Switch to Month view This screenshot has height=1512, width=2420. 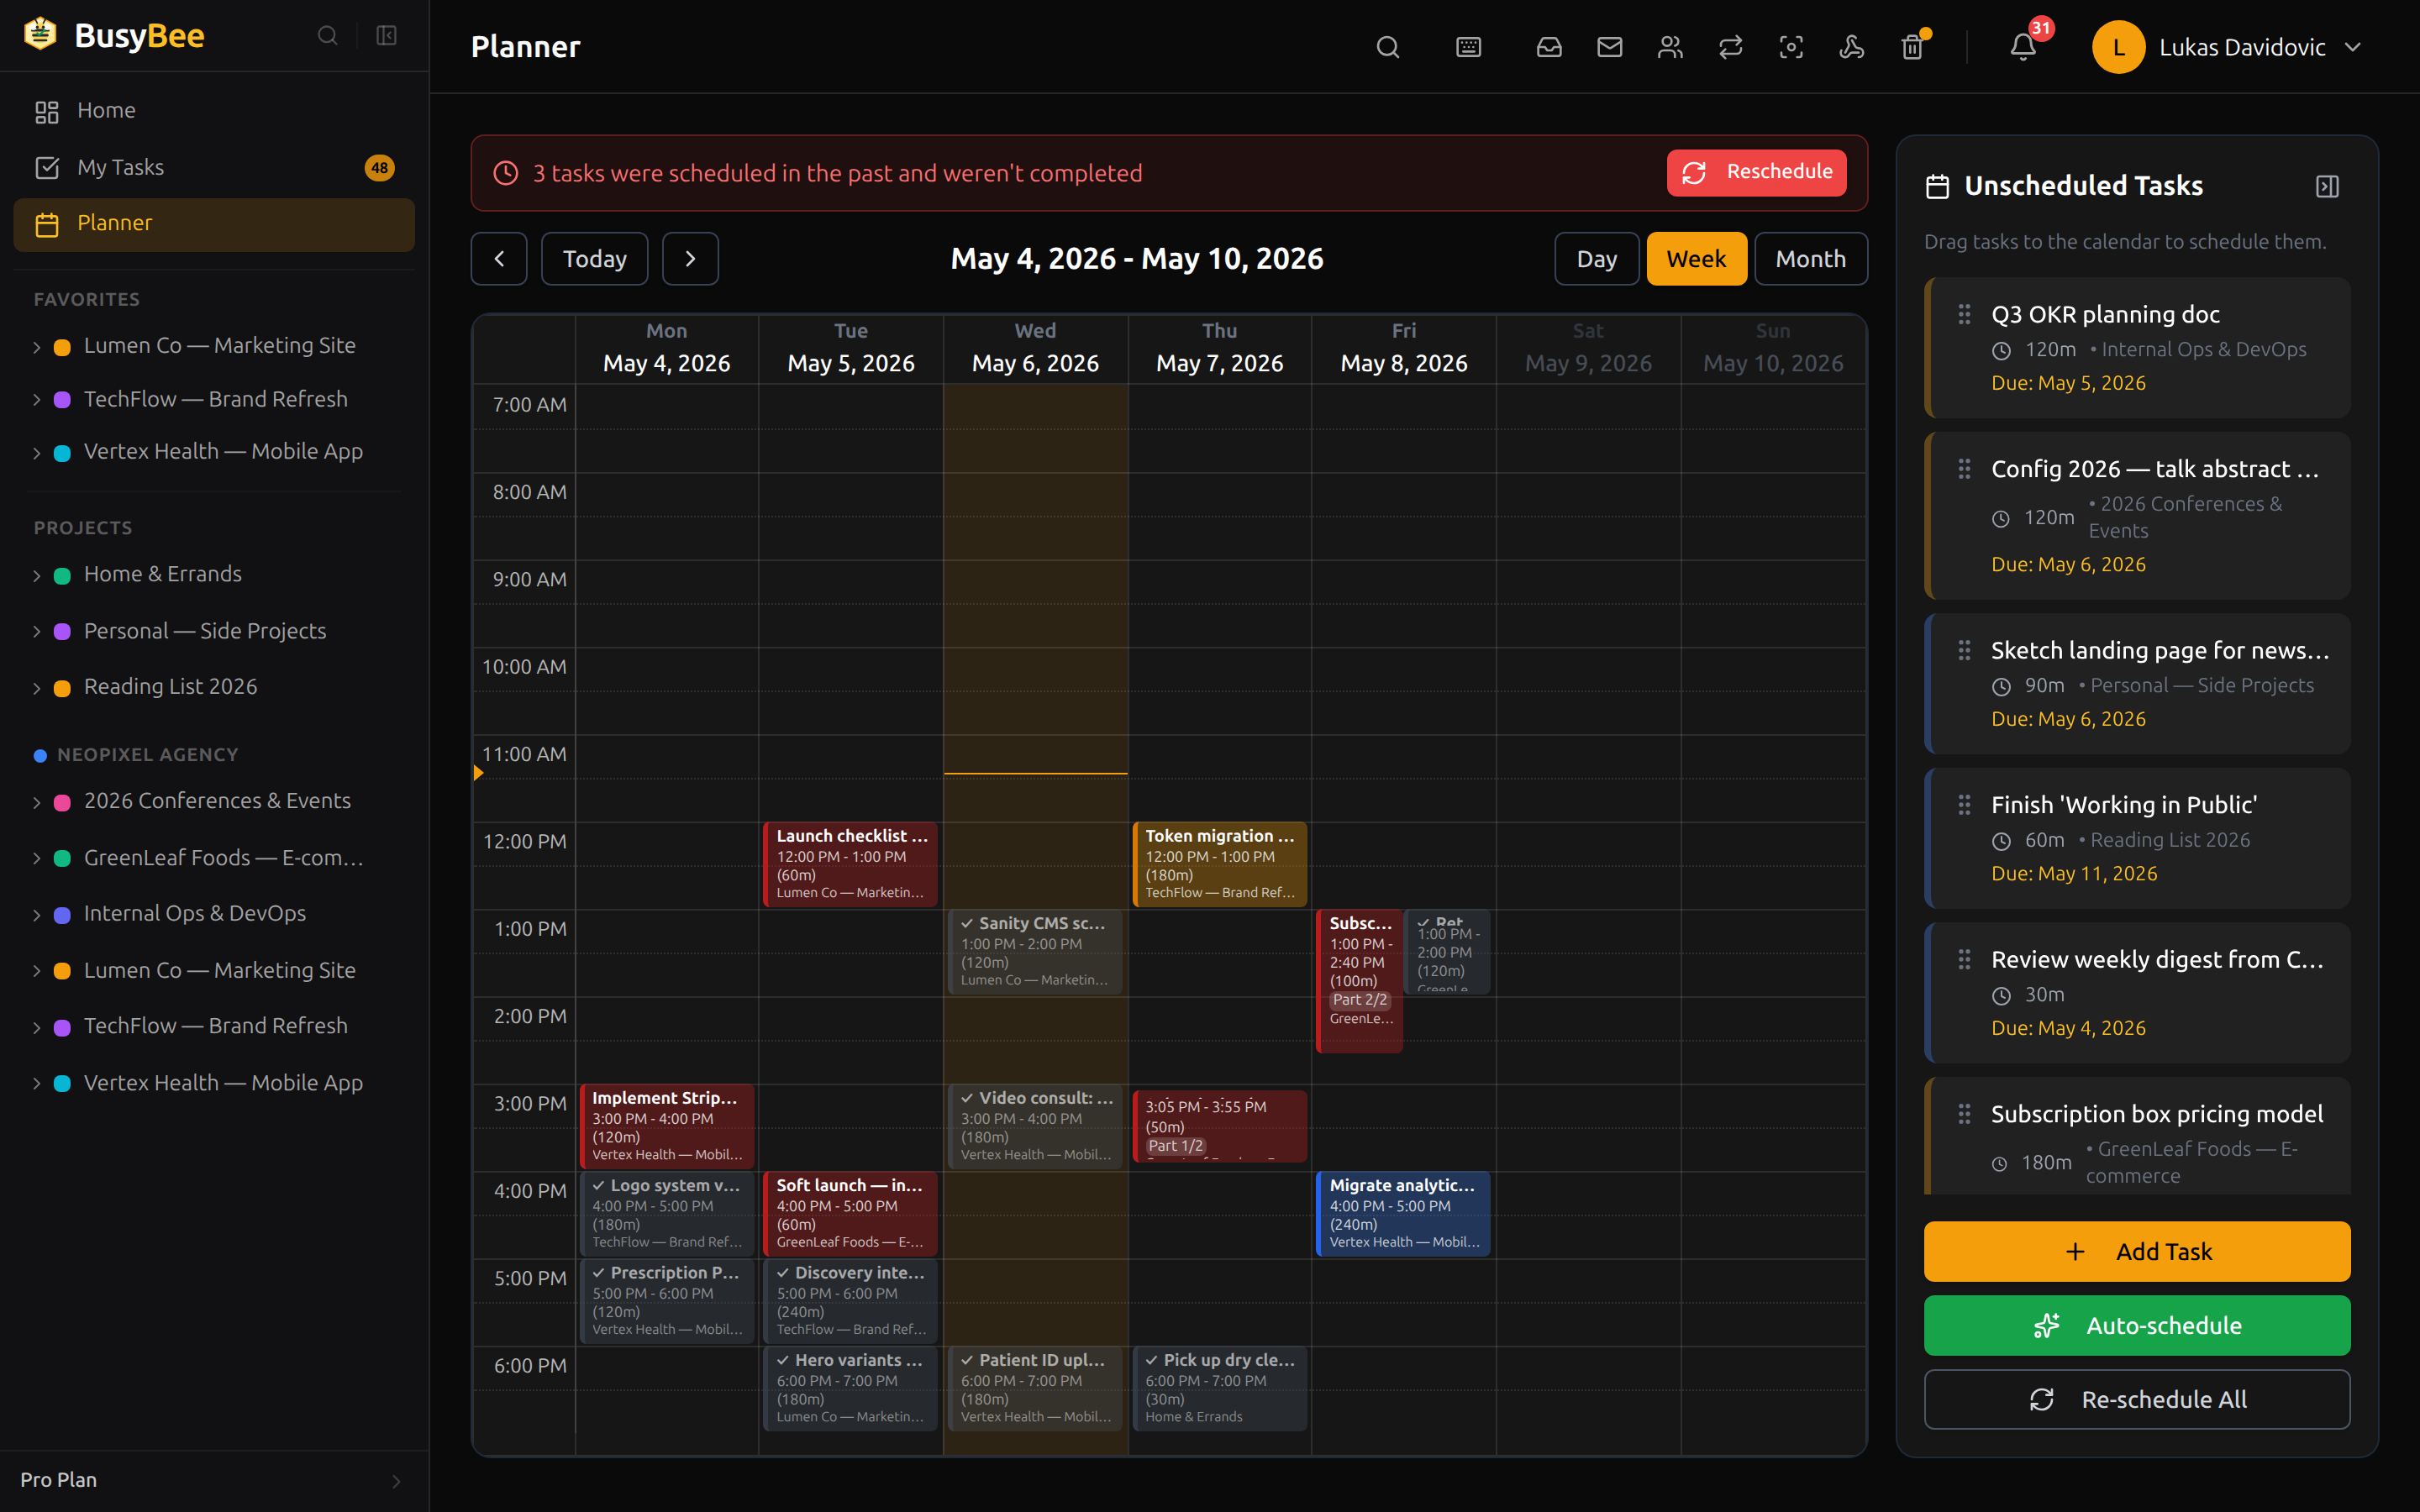[x=1810, y=259]
